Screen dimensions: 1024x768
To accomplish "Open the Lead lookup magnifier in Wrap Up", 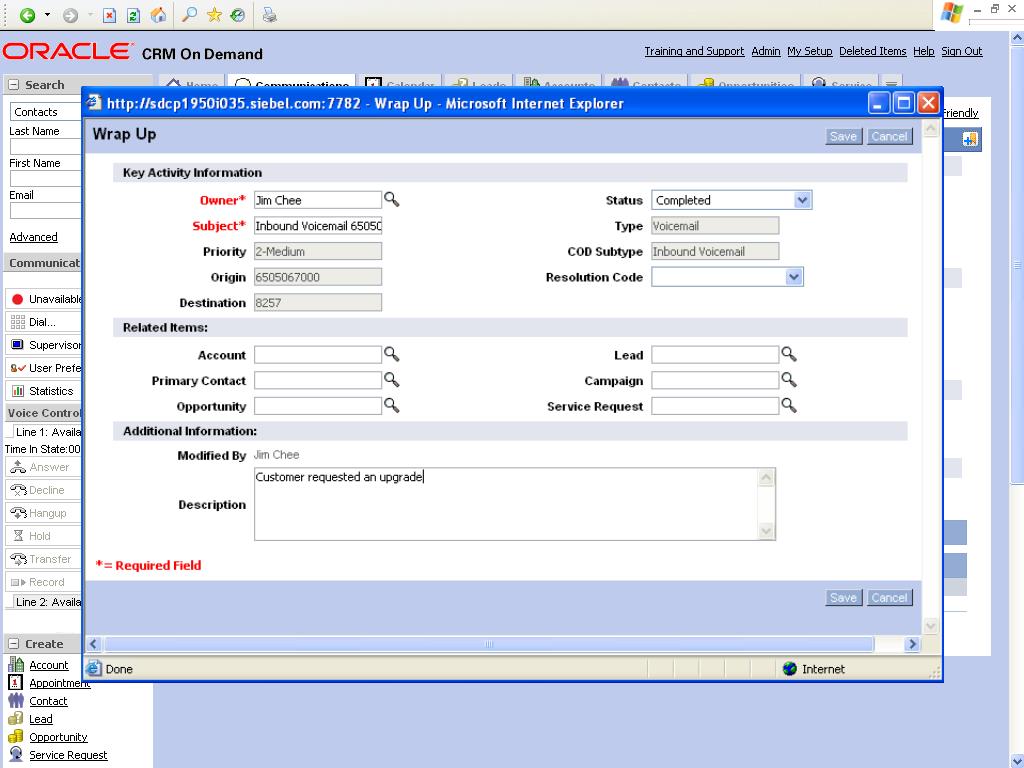I will tap(789, 354).
